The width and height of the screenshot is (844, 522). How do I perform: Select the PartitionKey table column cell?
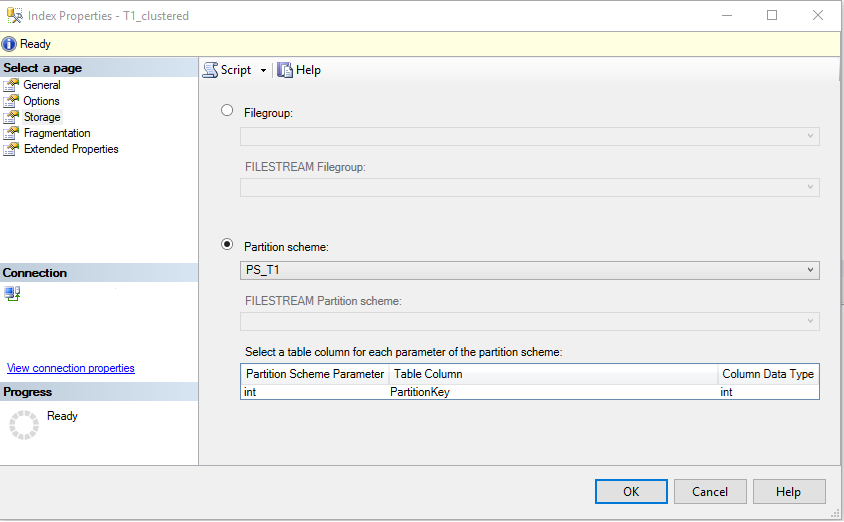tap(553, 392)
